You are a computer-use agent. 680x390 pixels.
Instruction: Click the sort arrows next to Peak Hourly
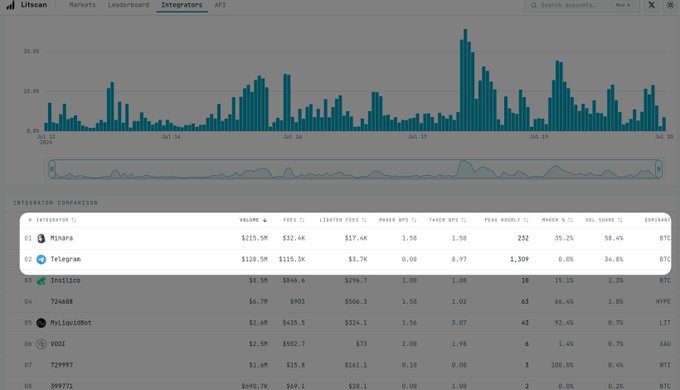[x=526, y=220]
